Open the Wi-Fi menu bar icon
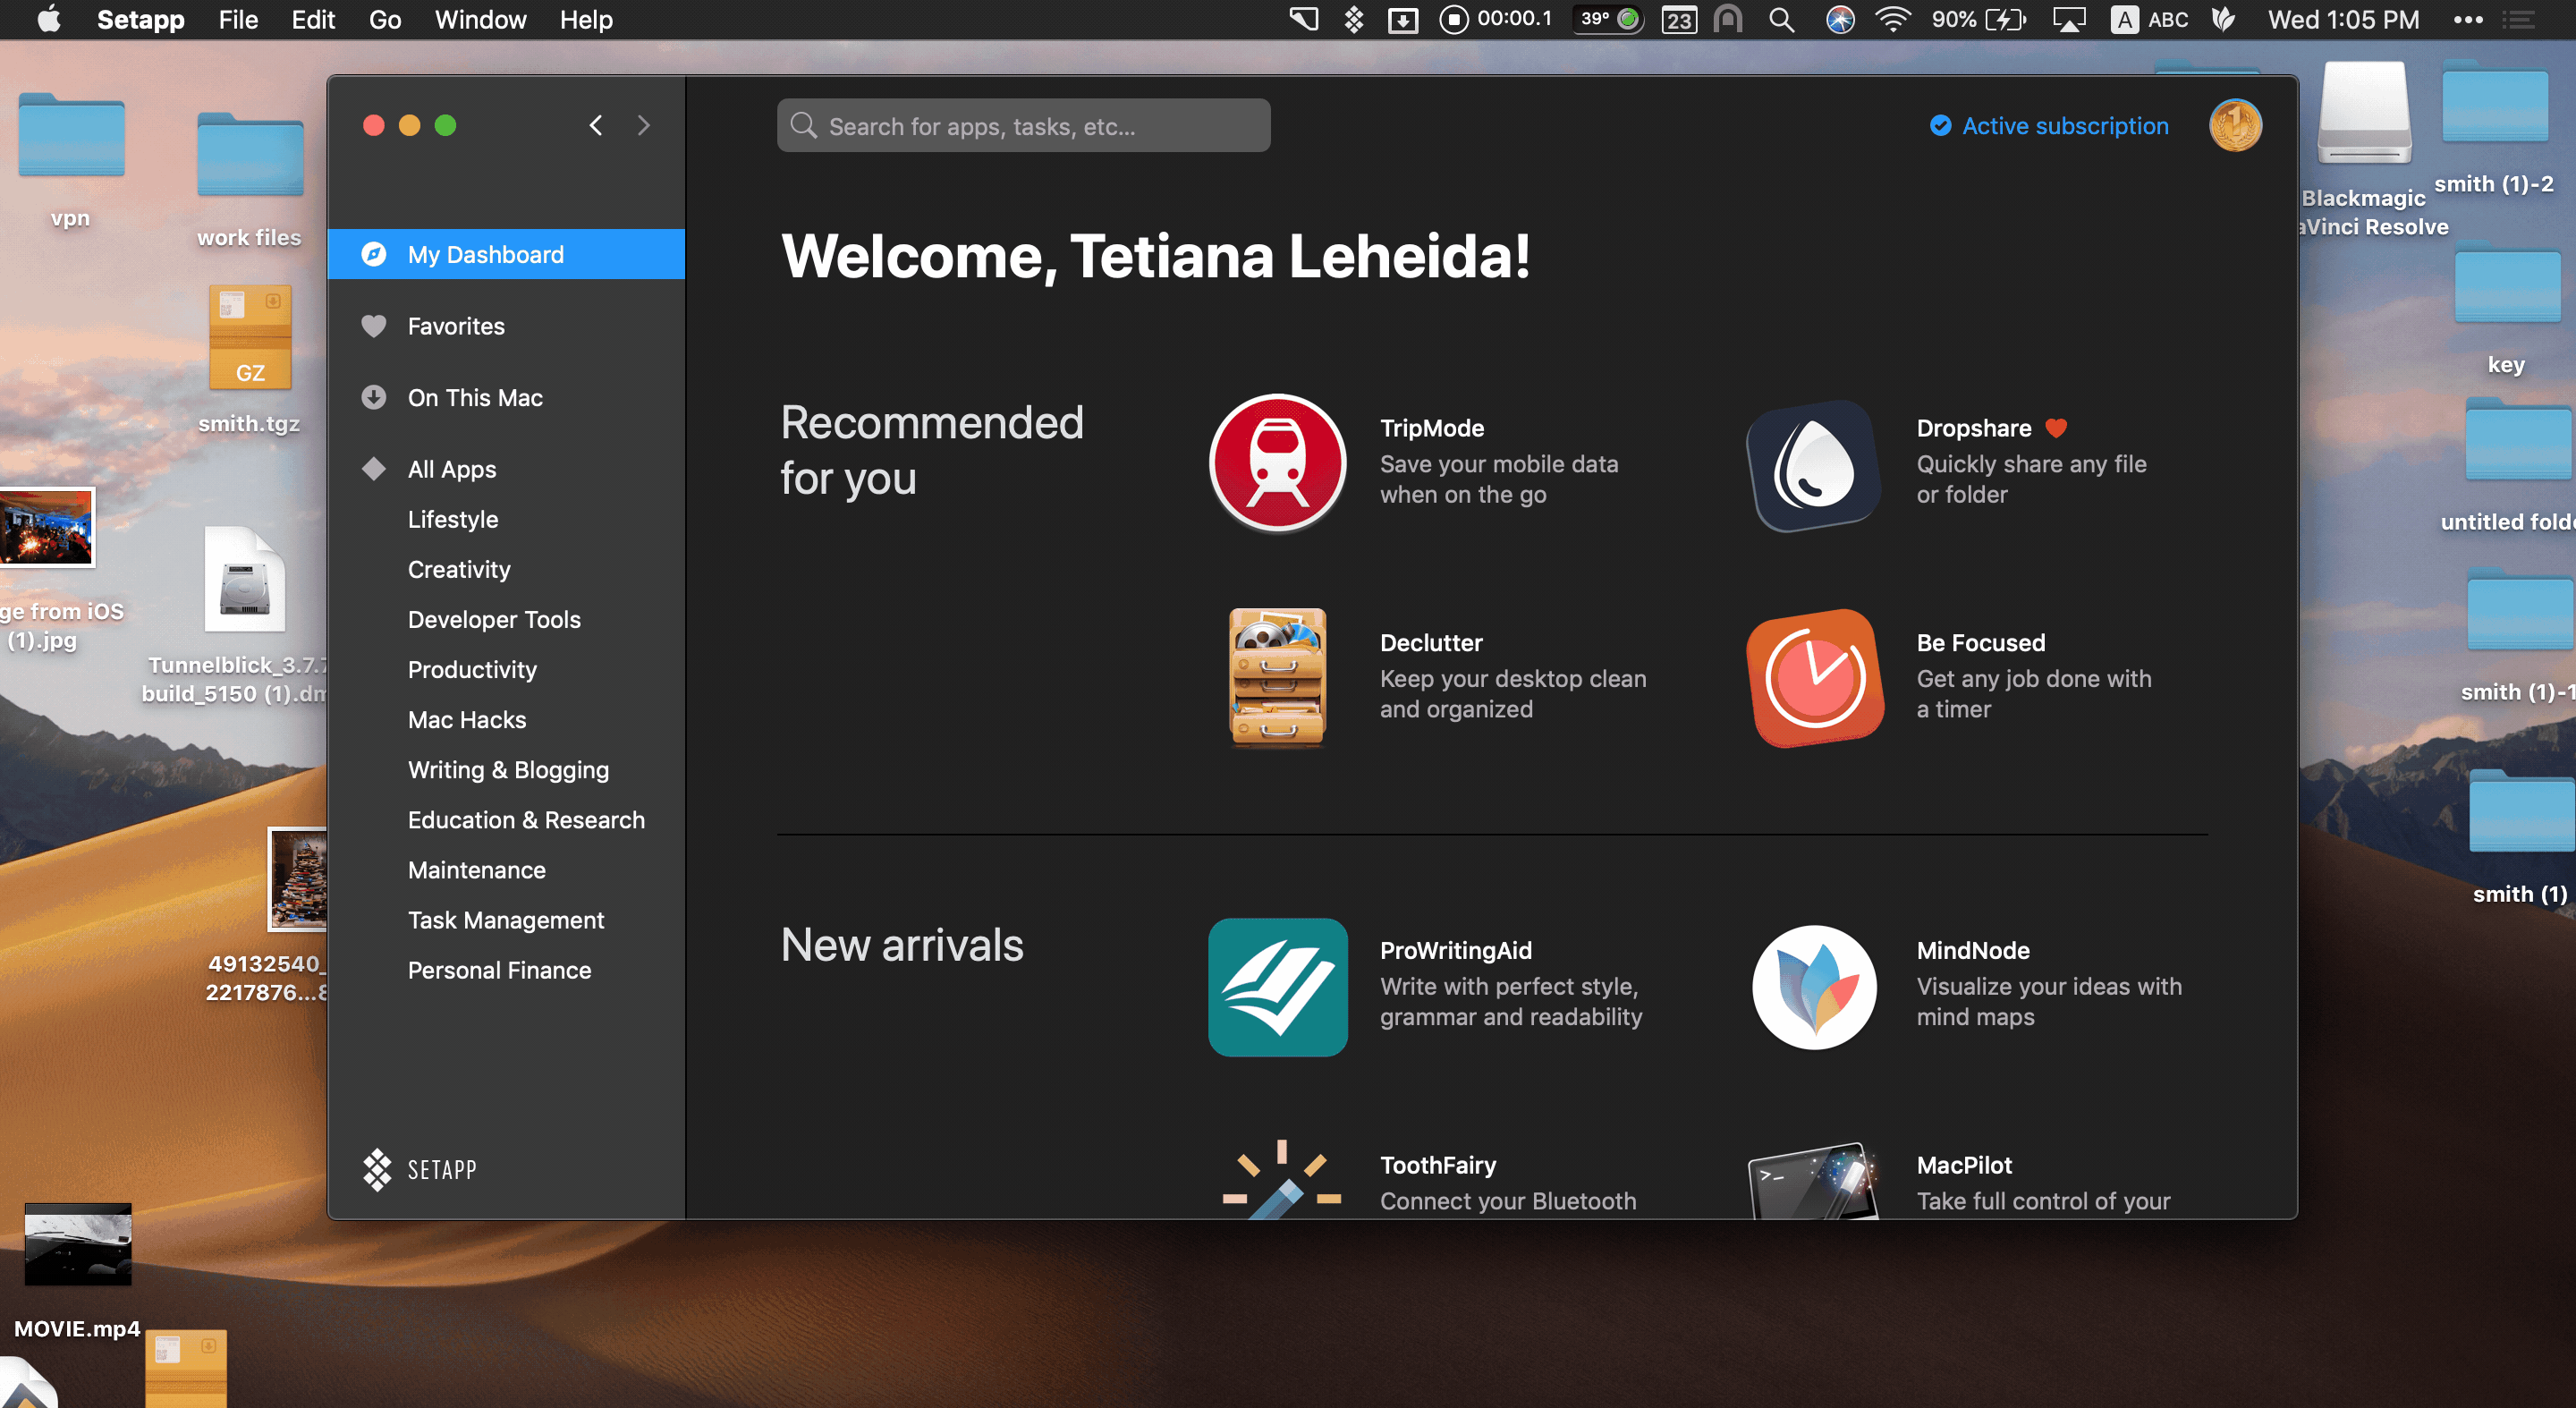 [1892, 19]
